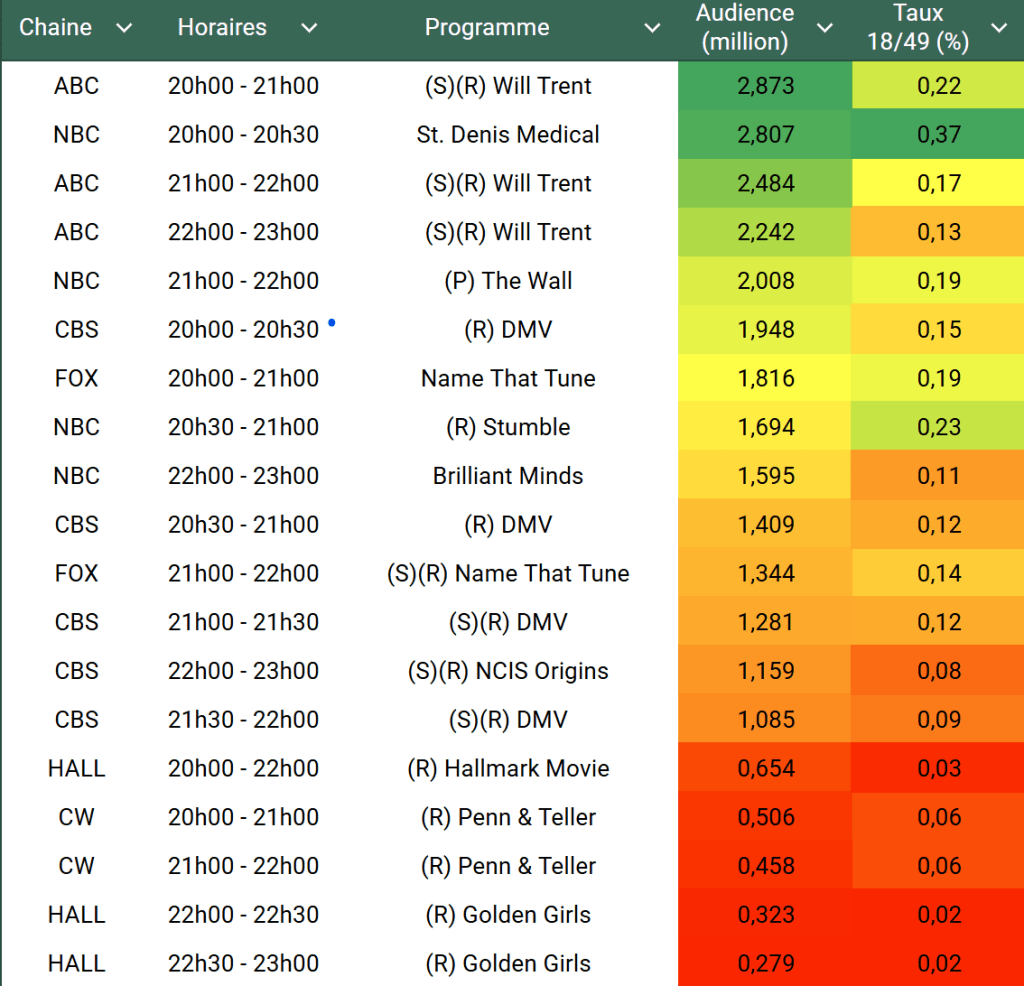Click the blue dot beside 20h00 - 20h30
This screenshot has width=1024, height=986.
331,323
